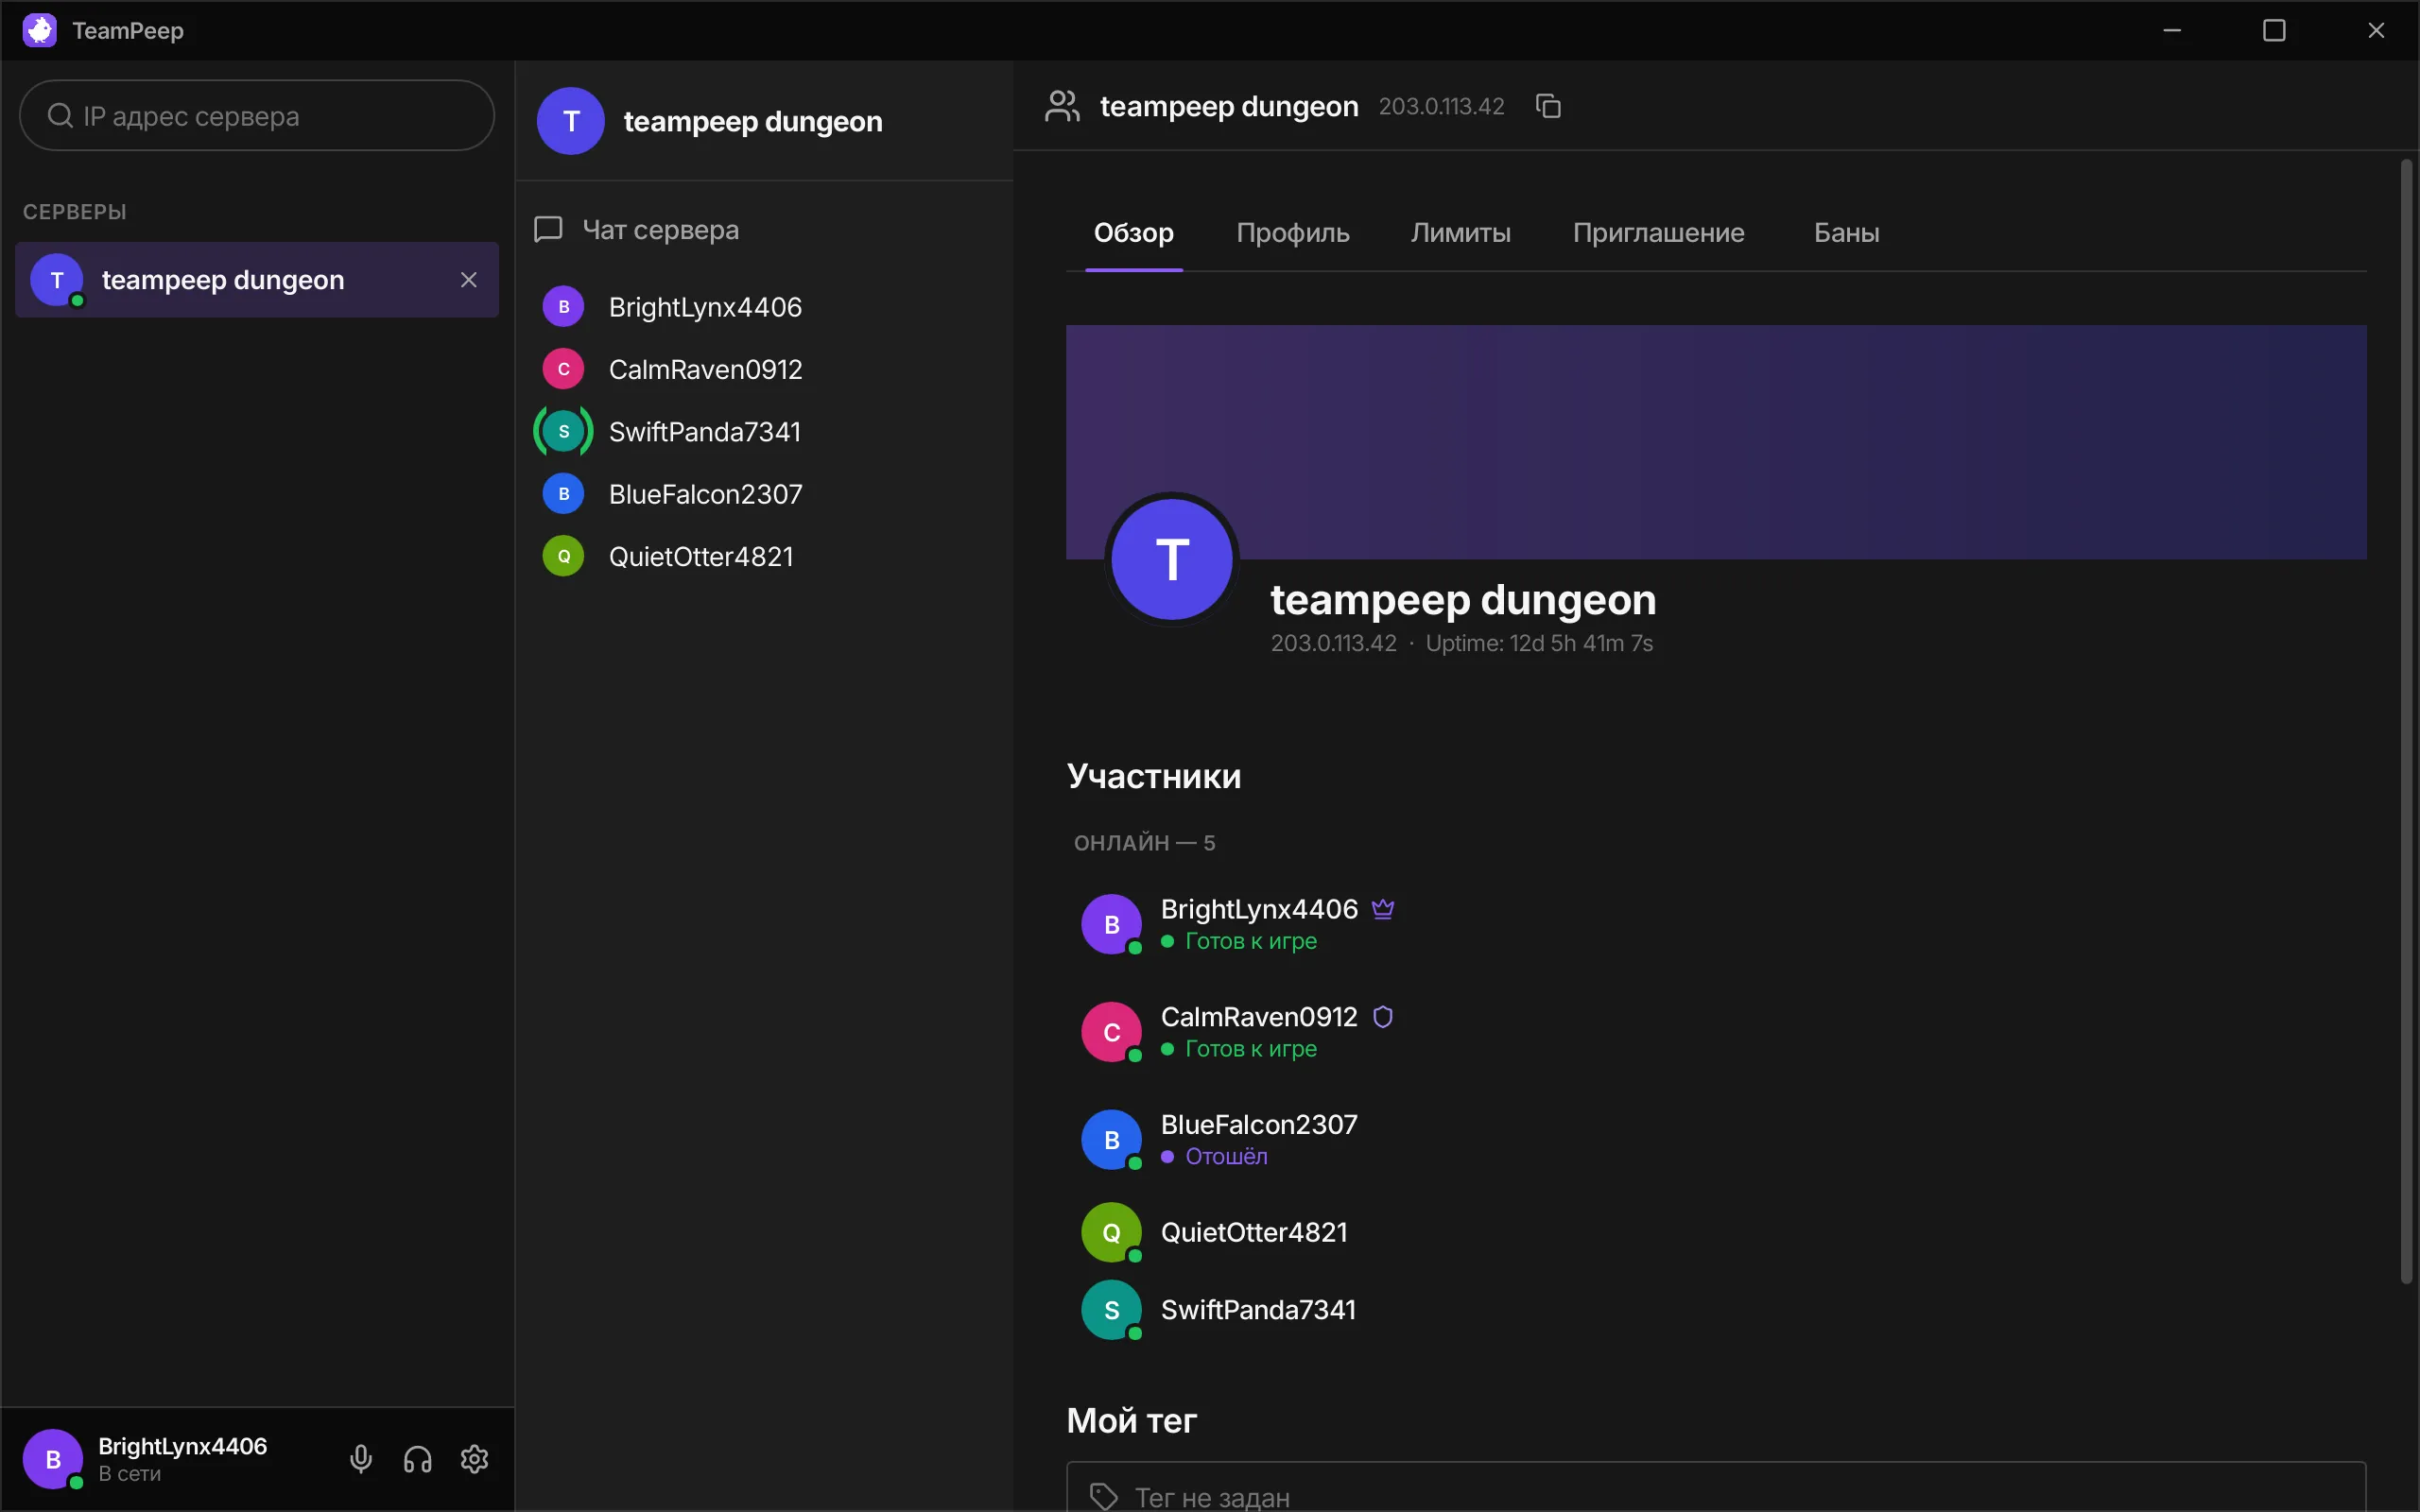Open the Приглашение tab

(x=1658, y=233)
